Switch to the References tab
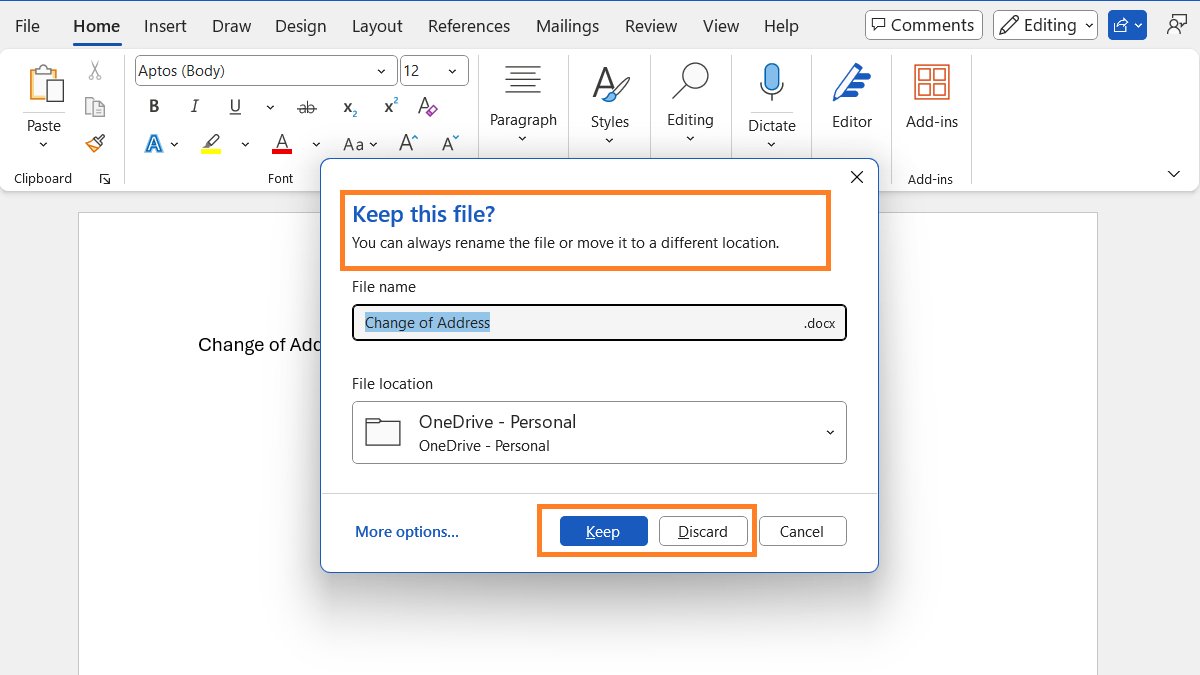Image resolution: width=1200 pixels, height=675 pixels. 468,26
